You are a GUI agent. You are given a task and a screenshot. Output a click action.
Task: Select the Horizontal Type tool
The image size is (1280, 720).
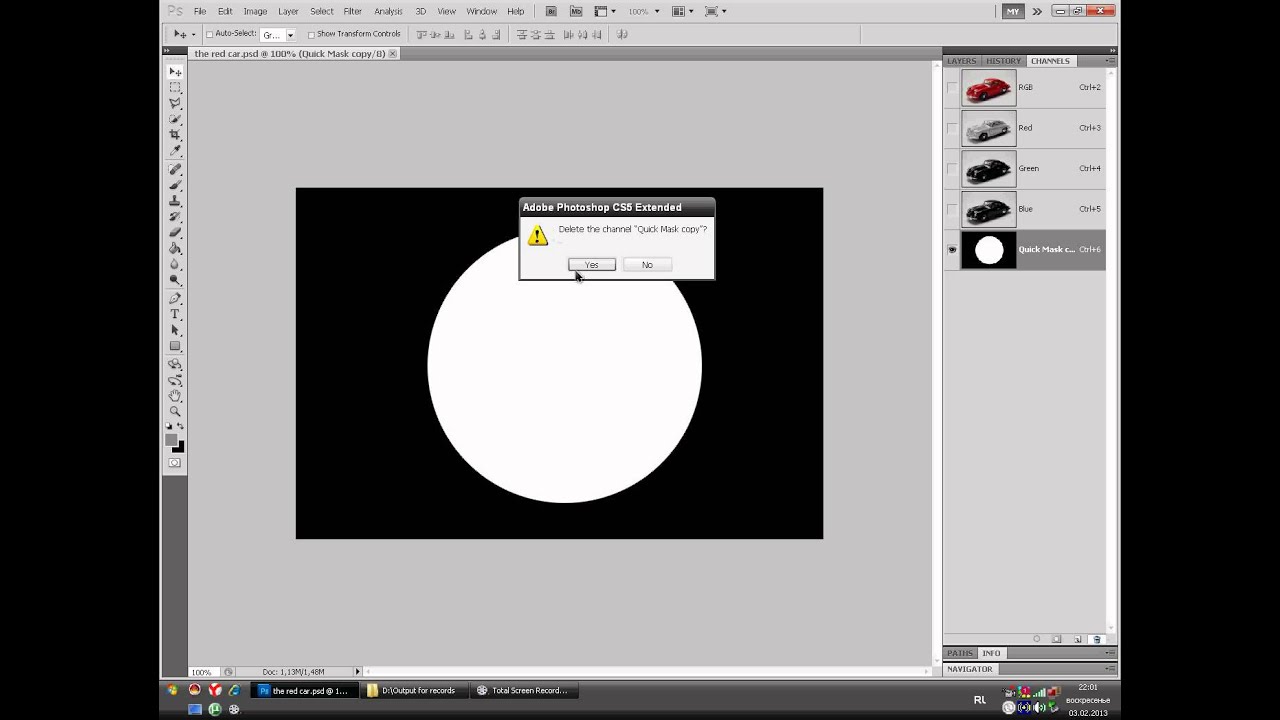[175, 314]
